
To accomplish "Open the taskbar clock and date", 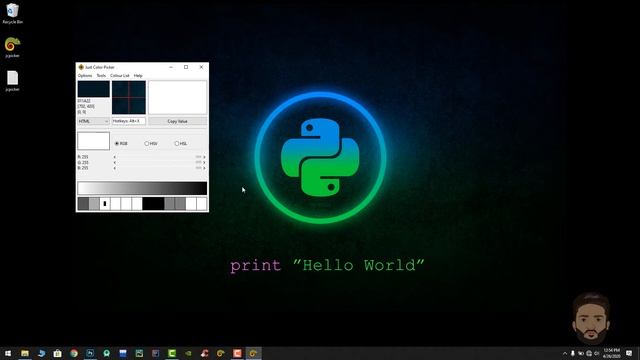I will click(x=611, y=353).
